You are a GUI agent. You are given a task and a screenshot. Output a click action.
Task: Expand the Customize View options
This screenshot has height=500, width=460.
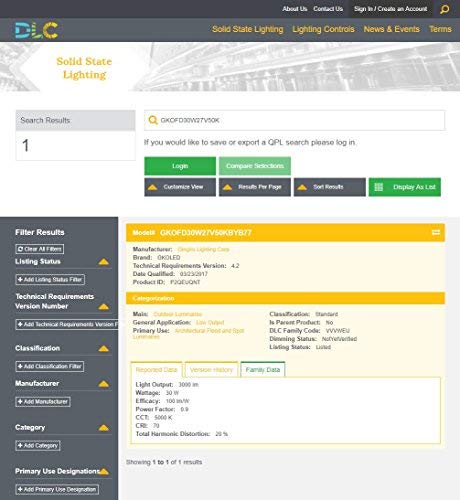(180, 187)
